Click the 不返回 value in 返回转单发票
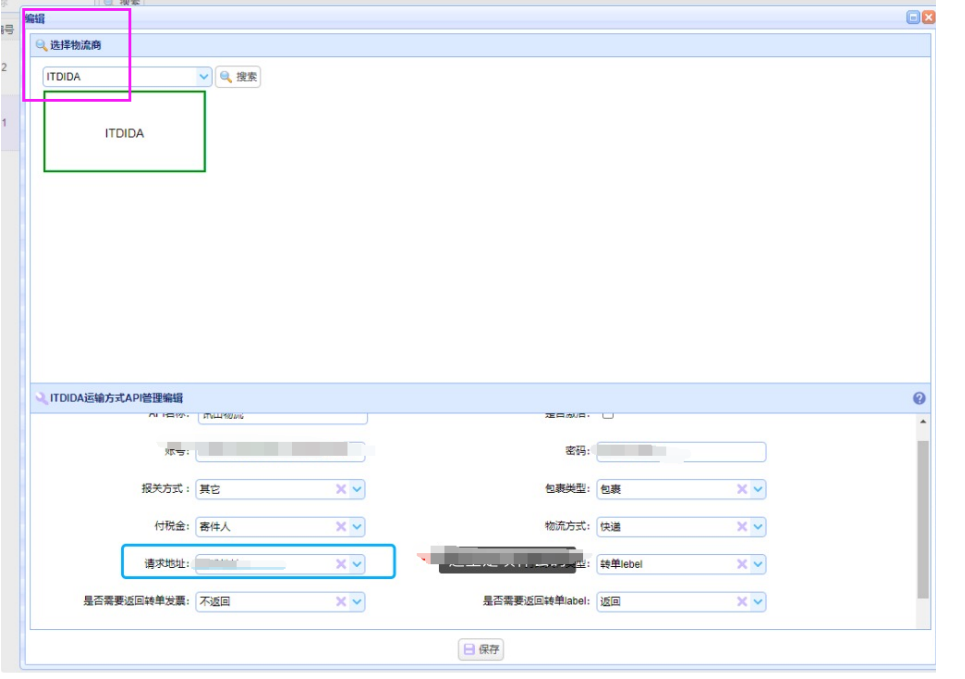The width and height of the screenshot is (965, 679). click(215, 601)
